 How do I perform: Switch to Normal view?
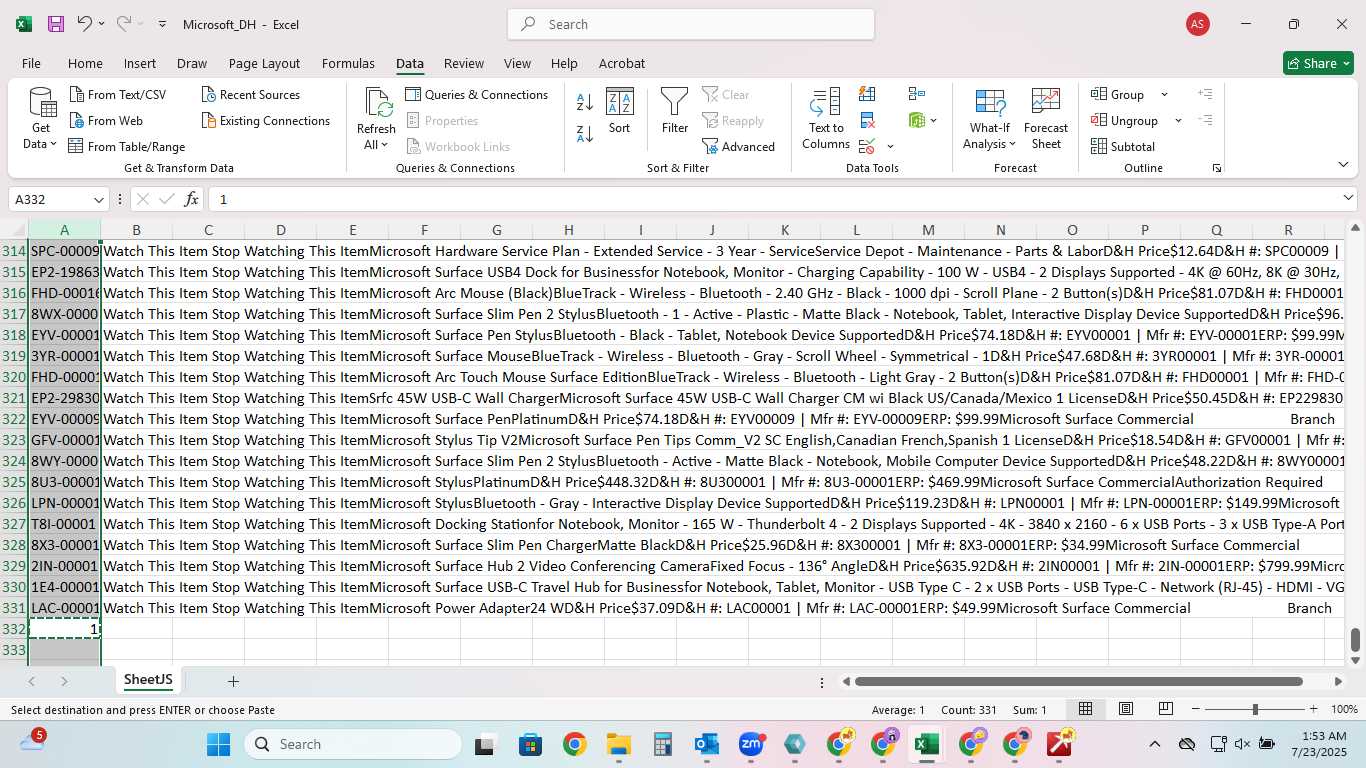click(x=1085, y=709)
